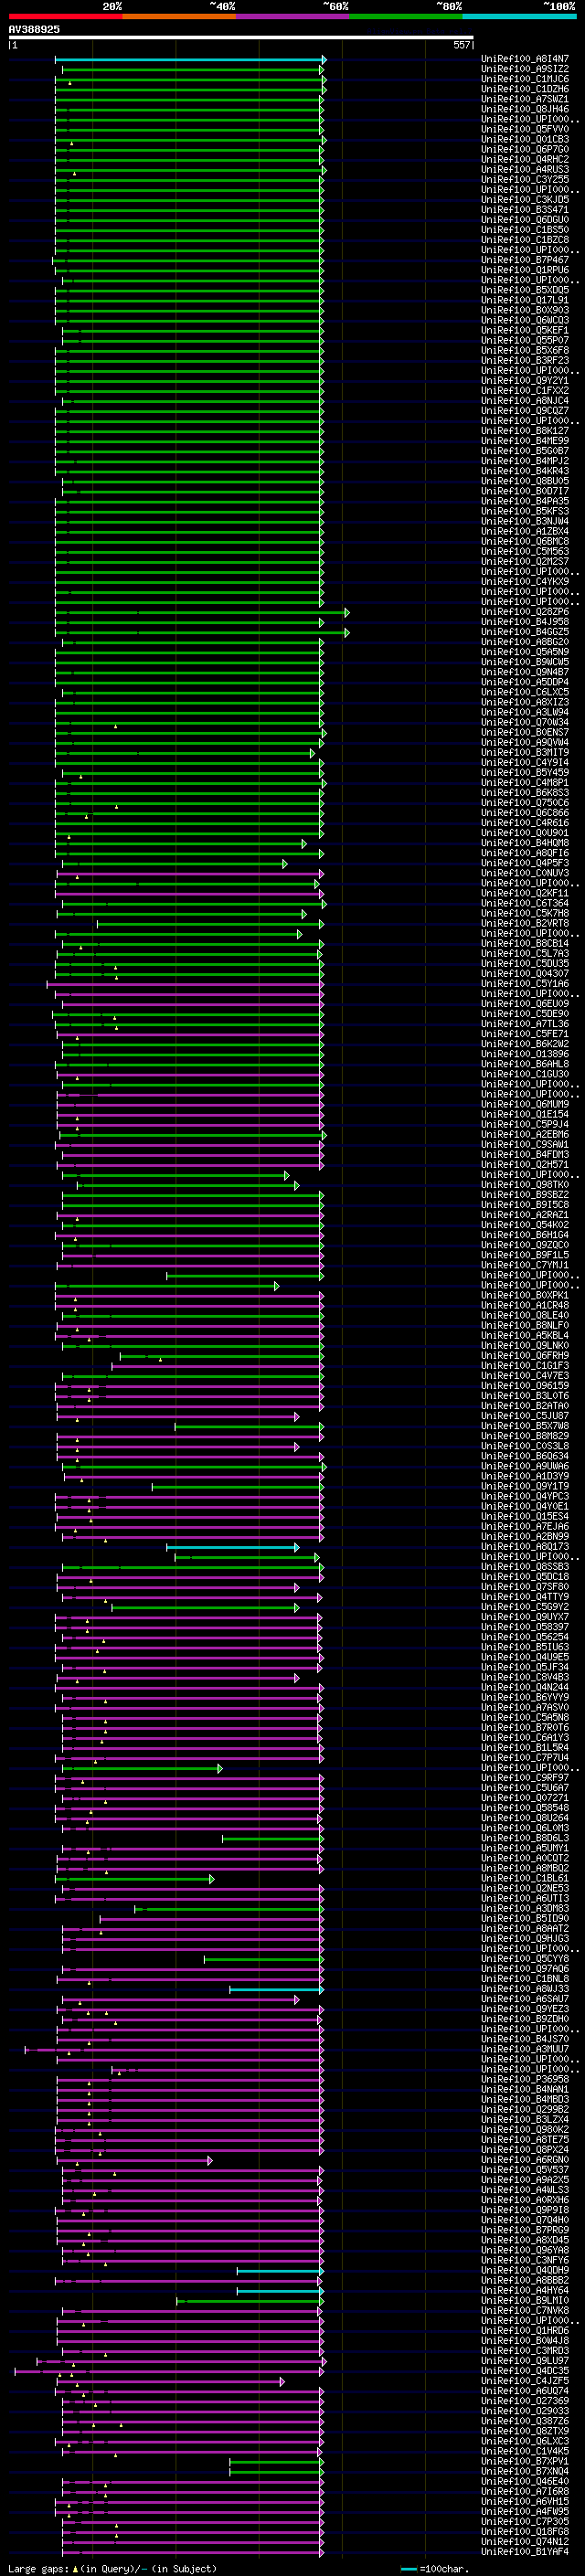Click hit name UniRef100_C1BL61
This screenshot has height=2576, width=585.
coord(525,1879)
